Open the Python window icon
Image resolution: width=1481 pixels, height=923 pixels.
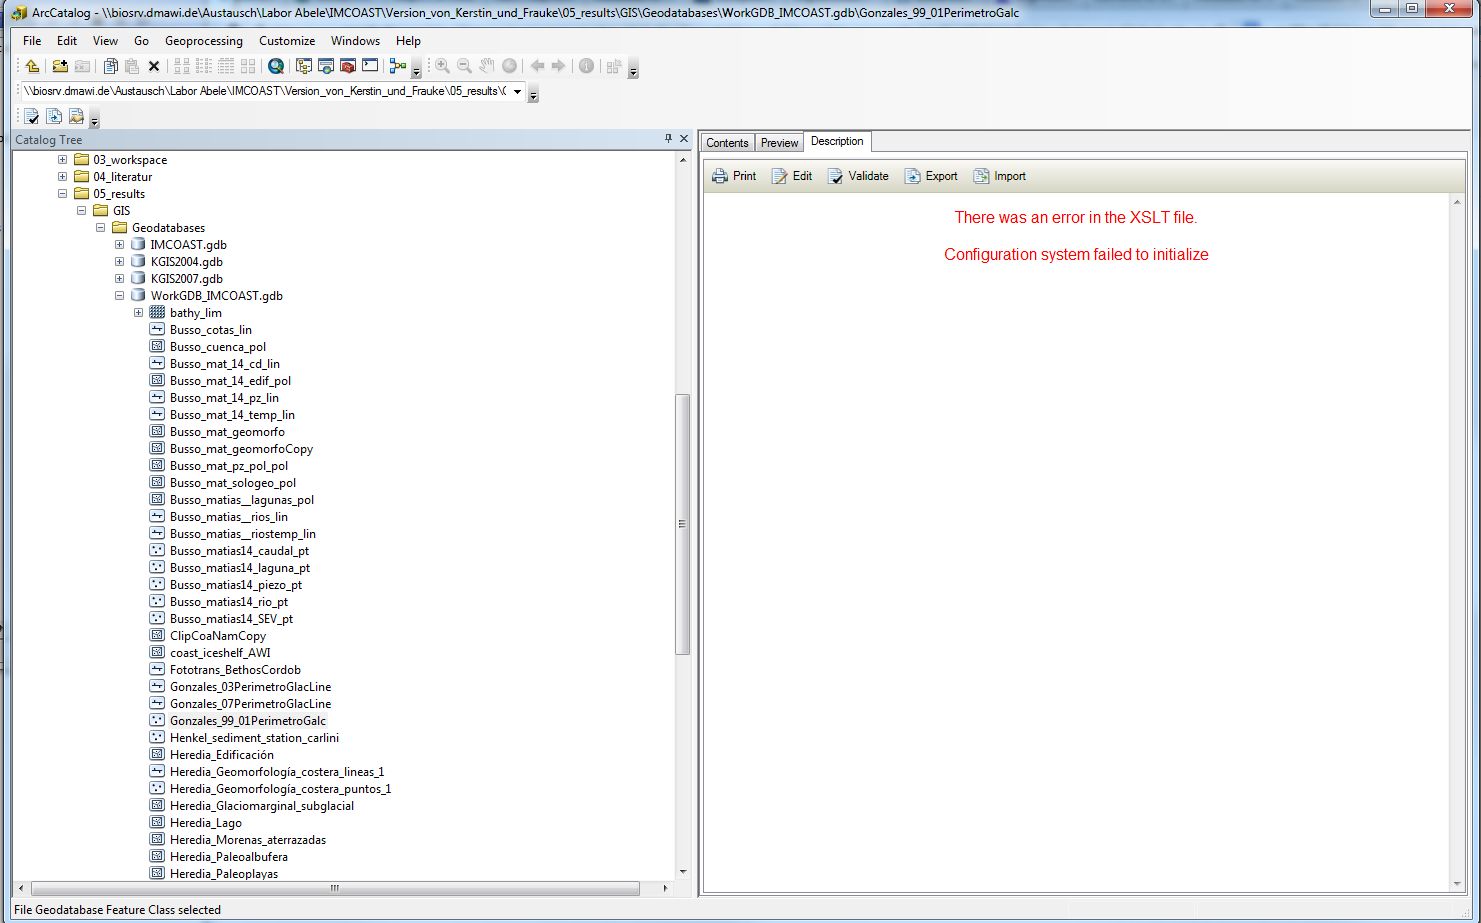tap(370, 66)
